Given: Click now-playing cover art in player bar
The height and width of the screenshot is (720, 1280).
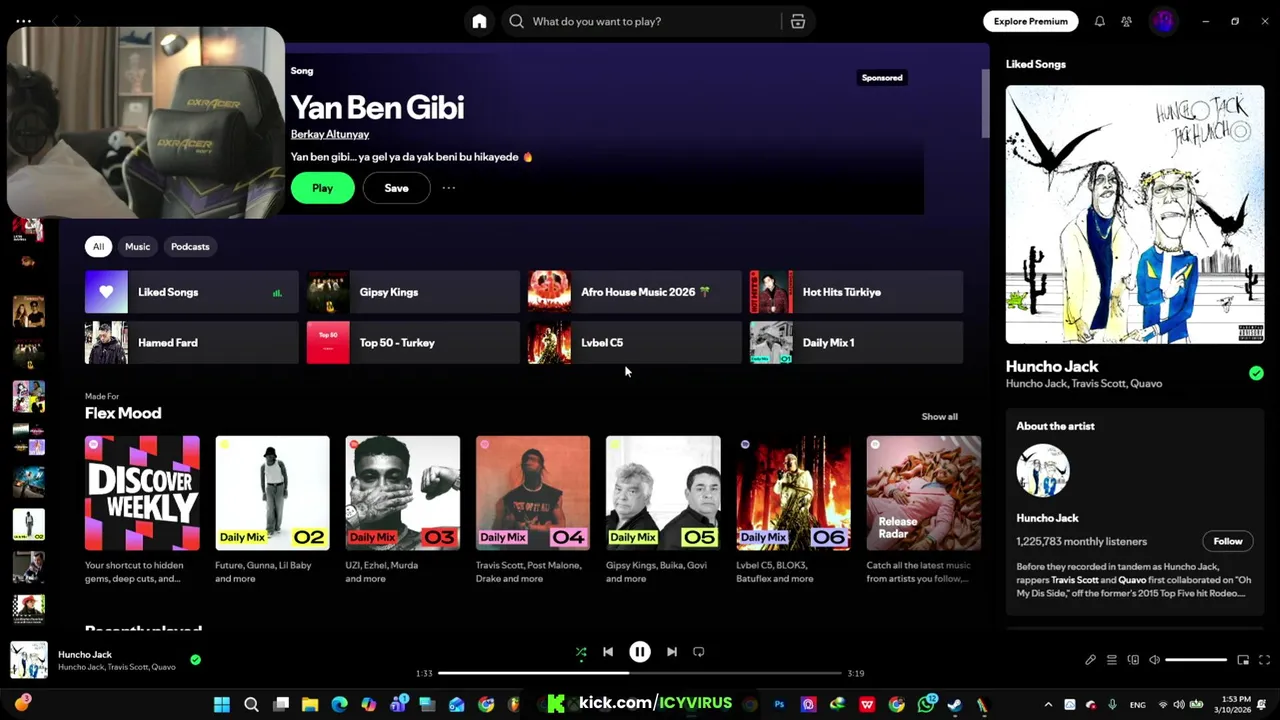Looking at the screenshot, I should (29, 660).
